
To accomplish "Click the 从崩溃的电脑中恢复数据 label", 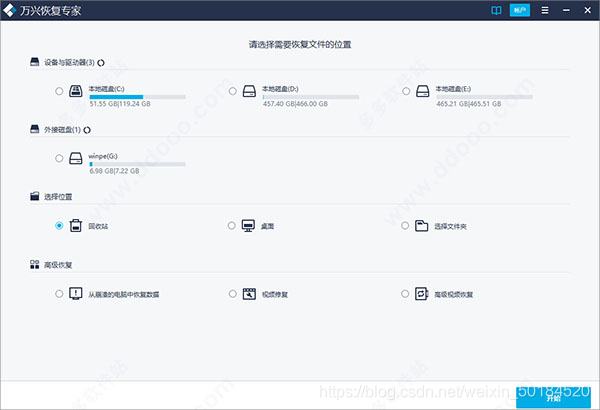I will click(x=124, y=294).
